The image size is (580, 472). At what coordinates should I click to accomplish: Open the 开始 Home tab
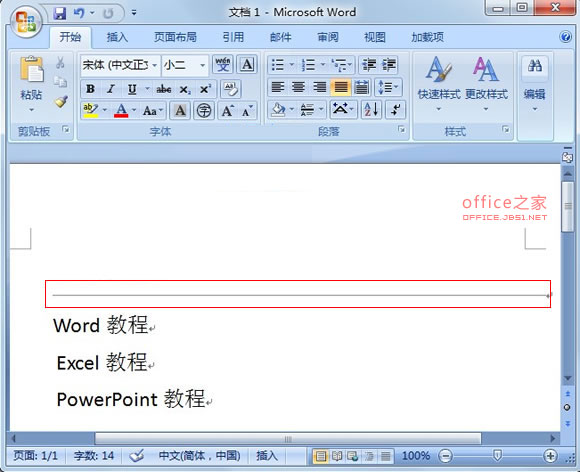(x=70, y=37)
